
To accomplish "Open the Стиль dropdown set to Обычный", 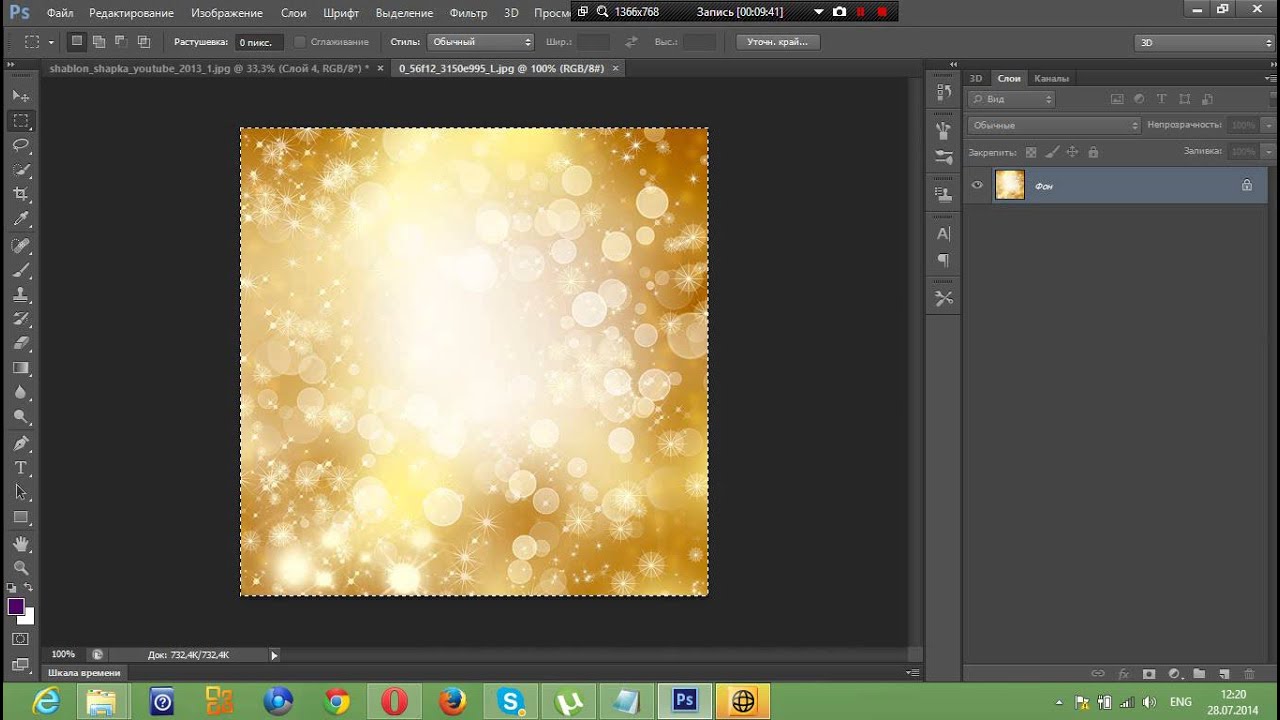I will tap(481, 42).
